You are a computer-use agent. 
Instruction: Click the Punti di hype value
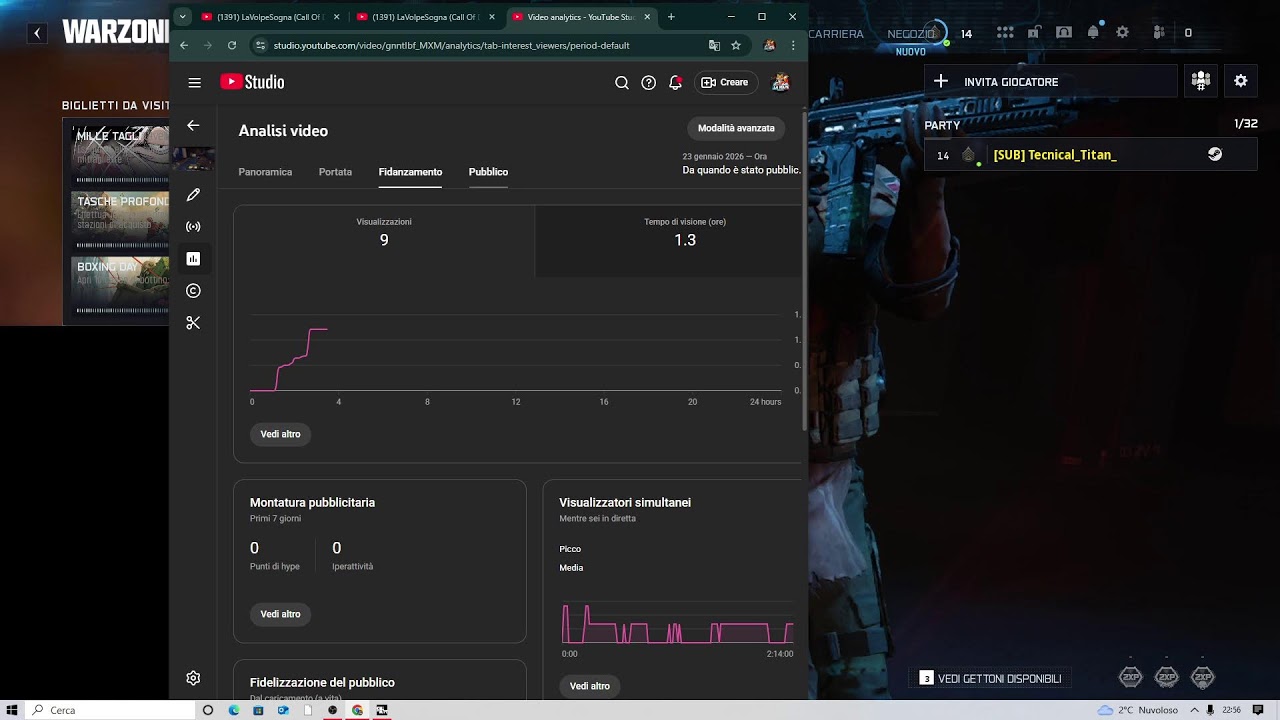click(x=254, y=548)
